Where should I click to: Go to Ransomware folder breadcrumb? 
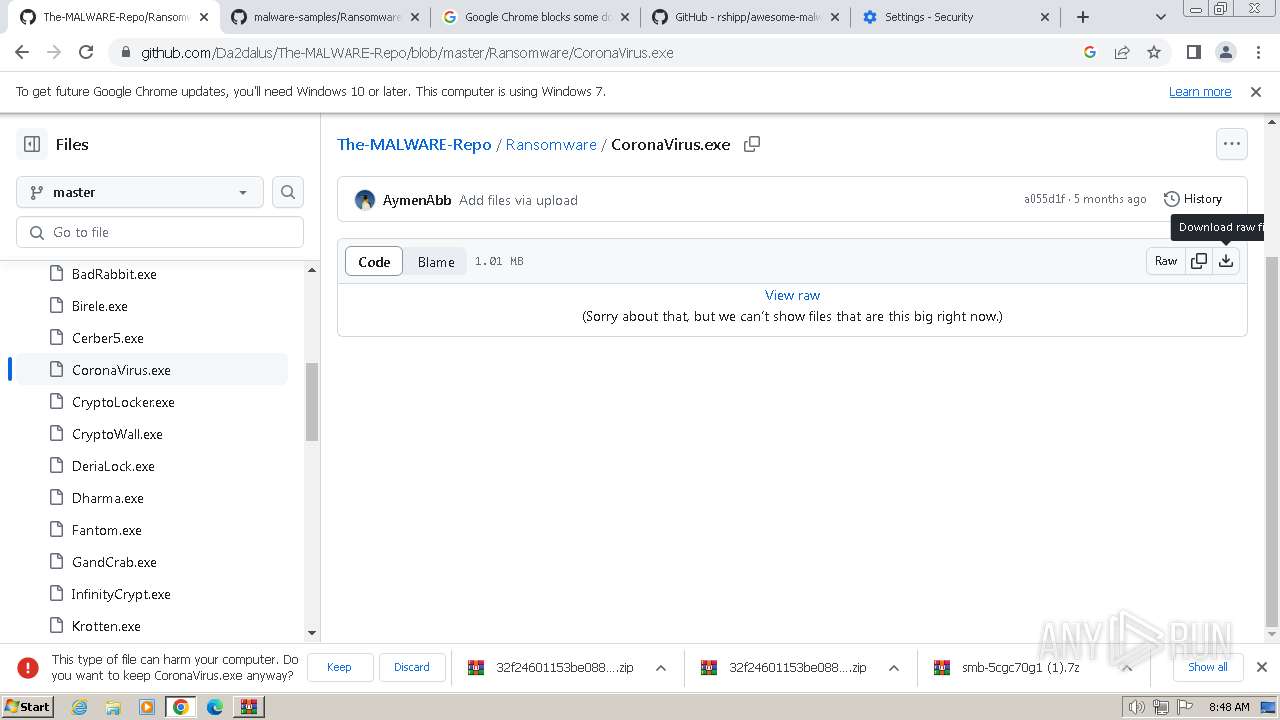[551, 144]
